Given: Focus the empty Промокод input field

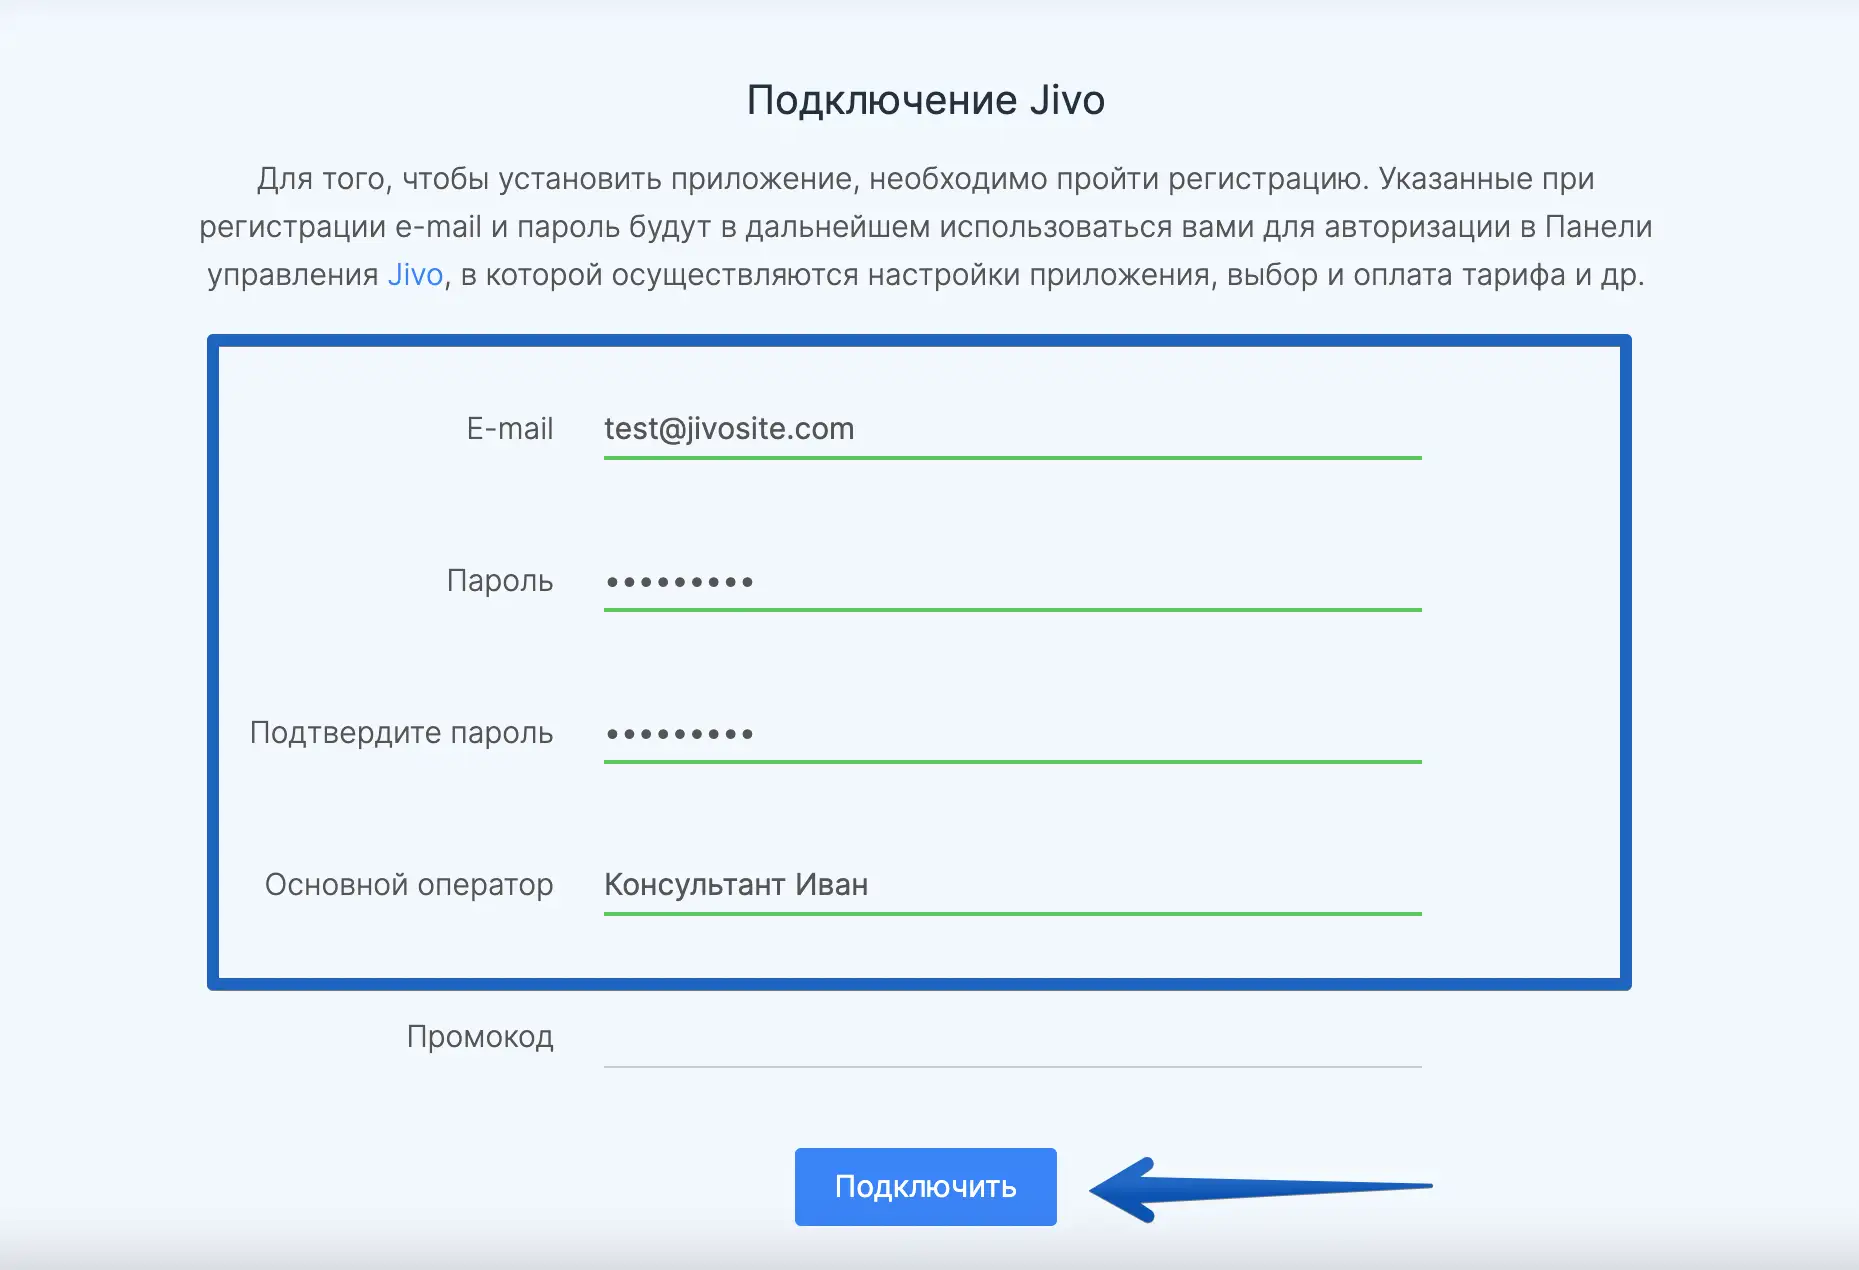Looking at the screenshot, I should [1010, 1040].
